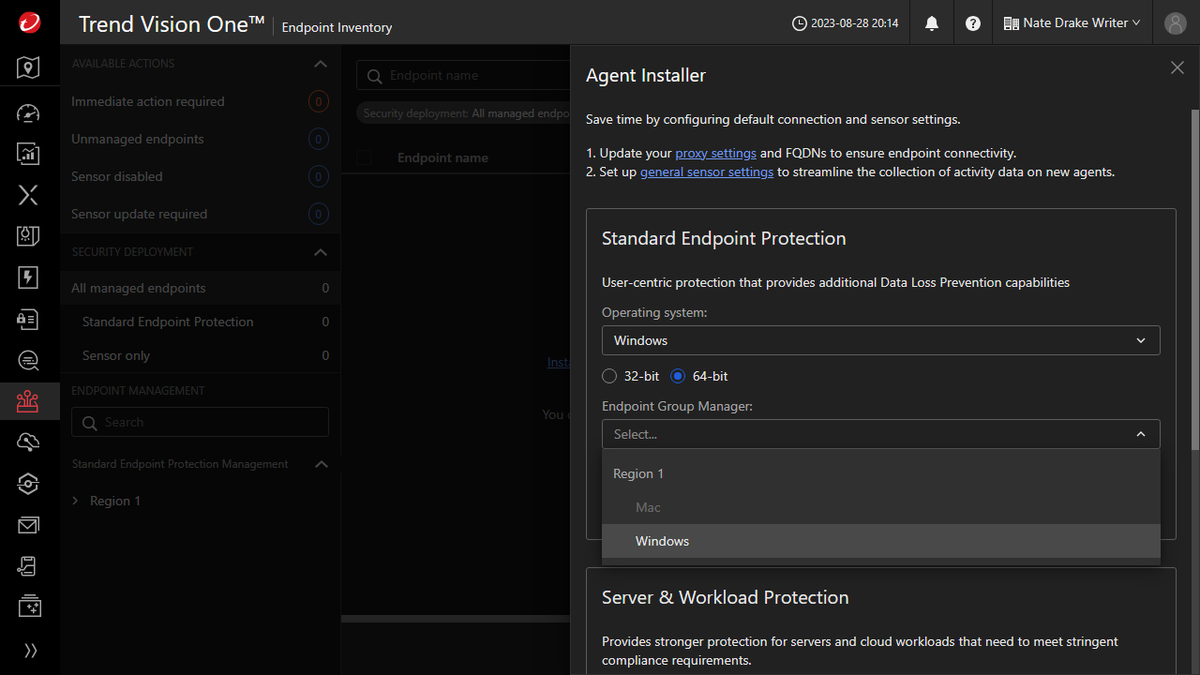Expand sidebar with double-chevron icon

tap(29, 650)
